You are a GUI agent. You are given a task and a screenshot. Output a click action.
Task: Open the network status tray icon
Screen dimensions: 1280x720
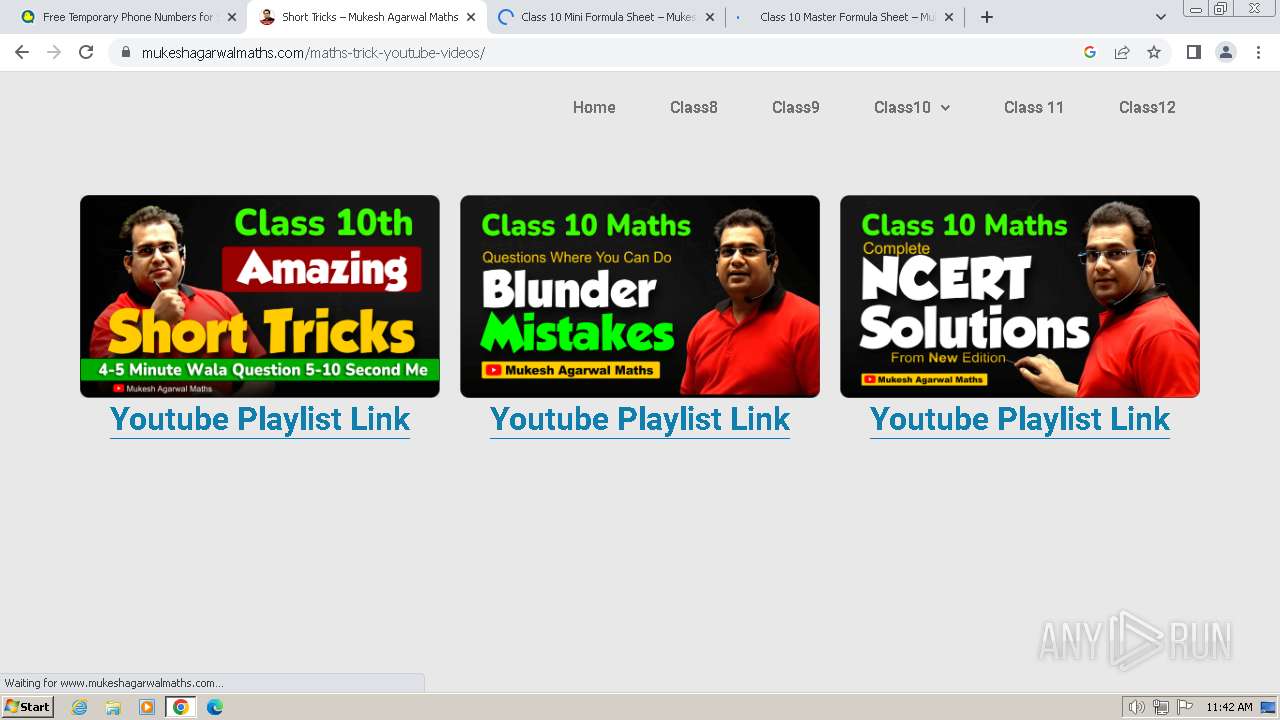point(1161,707)
